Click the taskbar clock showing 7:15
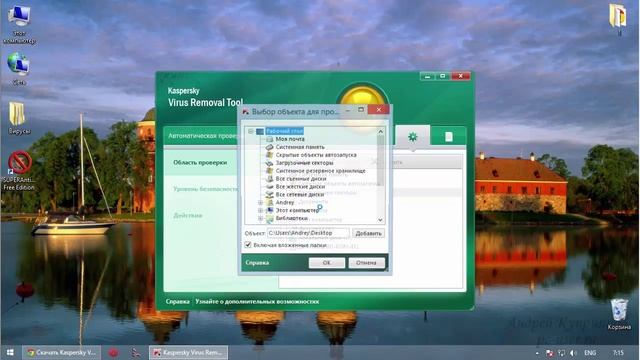 pos(618,353)
